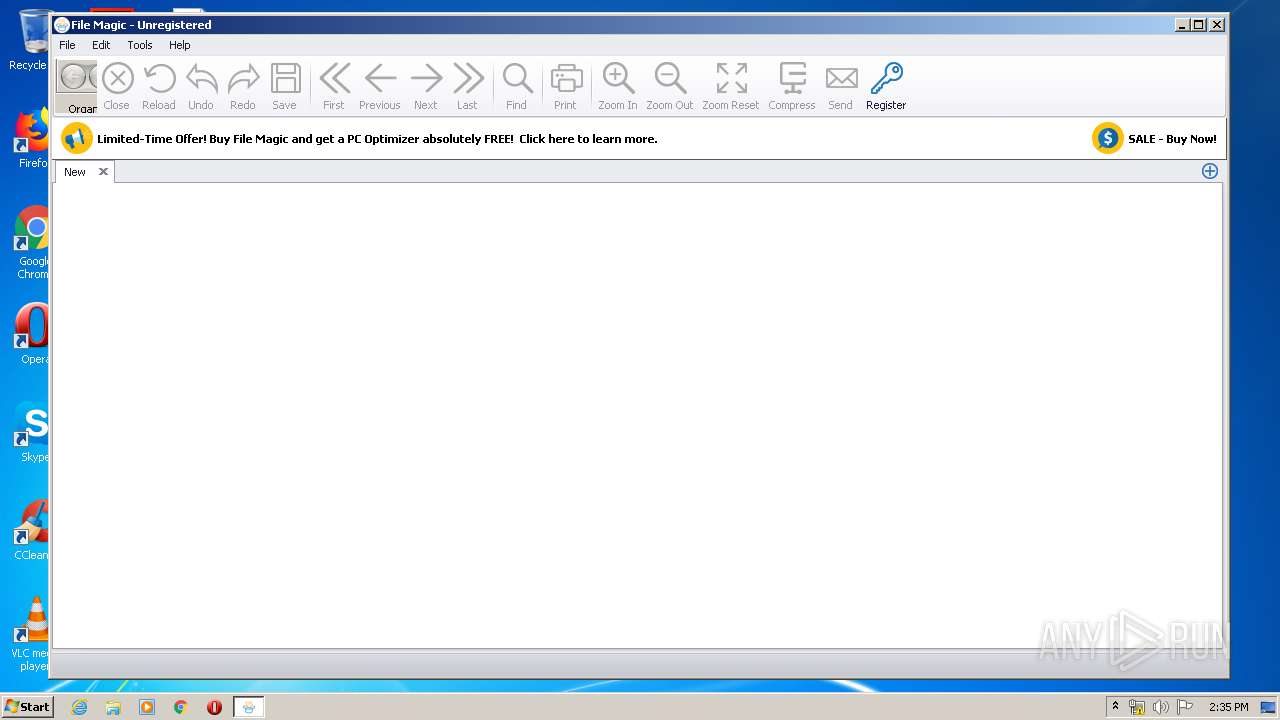1280x720 pixels.
Task: Click SALE - Buy Now! button
Action: (x=1172, y=139)
